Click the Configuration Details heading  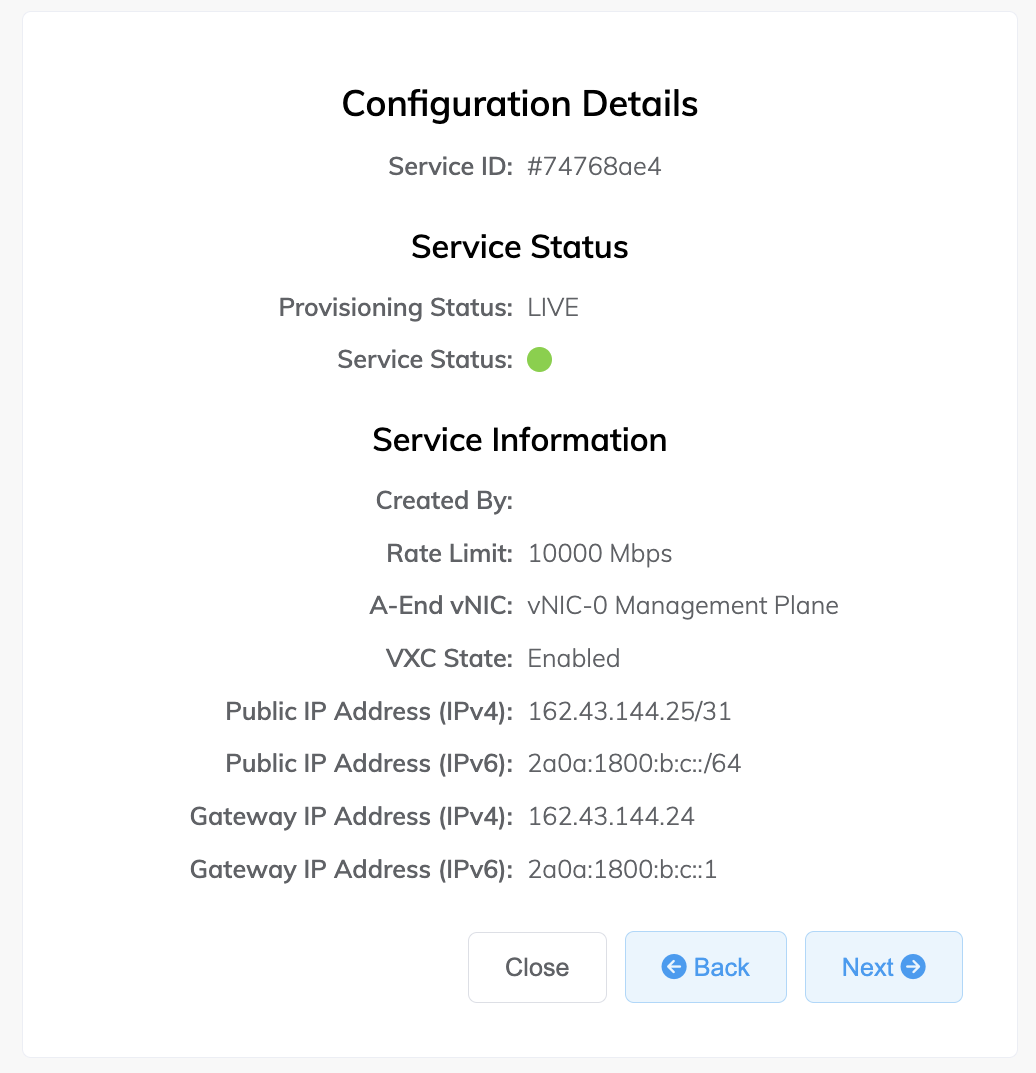click(519, 103)
